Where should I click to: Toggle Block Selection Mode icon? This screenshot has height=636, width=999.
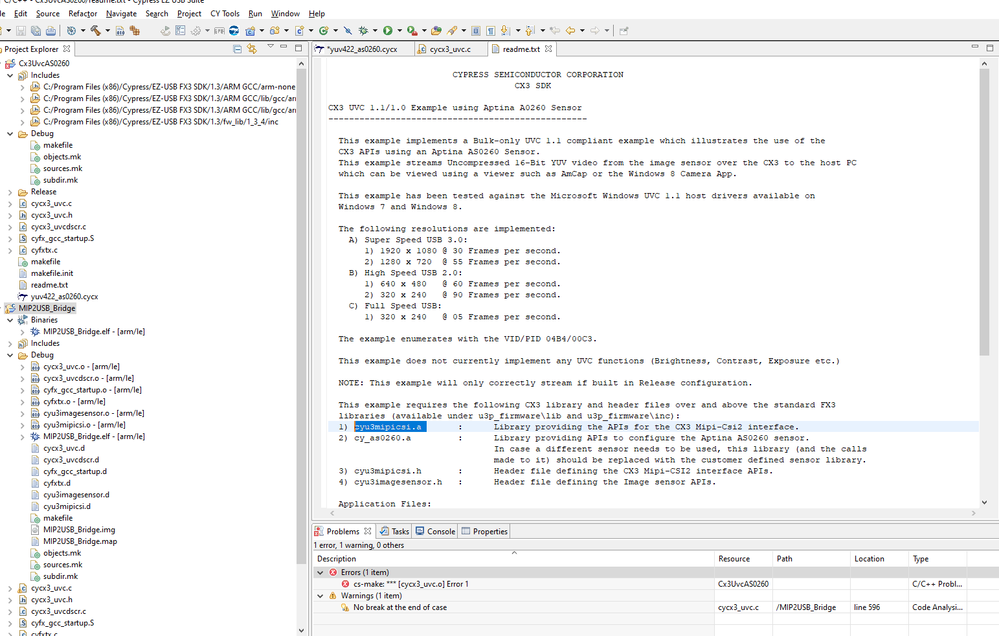[x=476, y=31]
